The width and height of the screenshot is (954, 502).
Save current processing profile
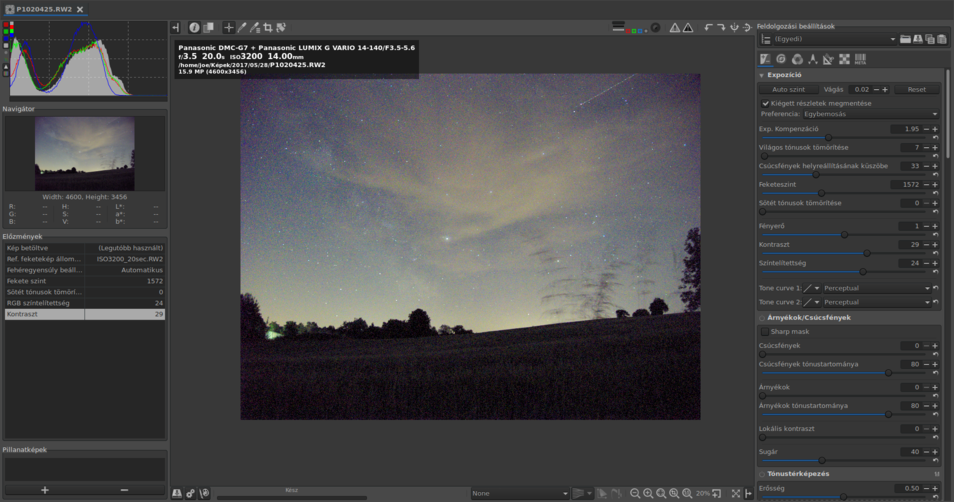click(918, 39)
